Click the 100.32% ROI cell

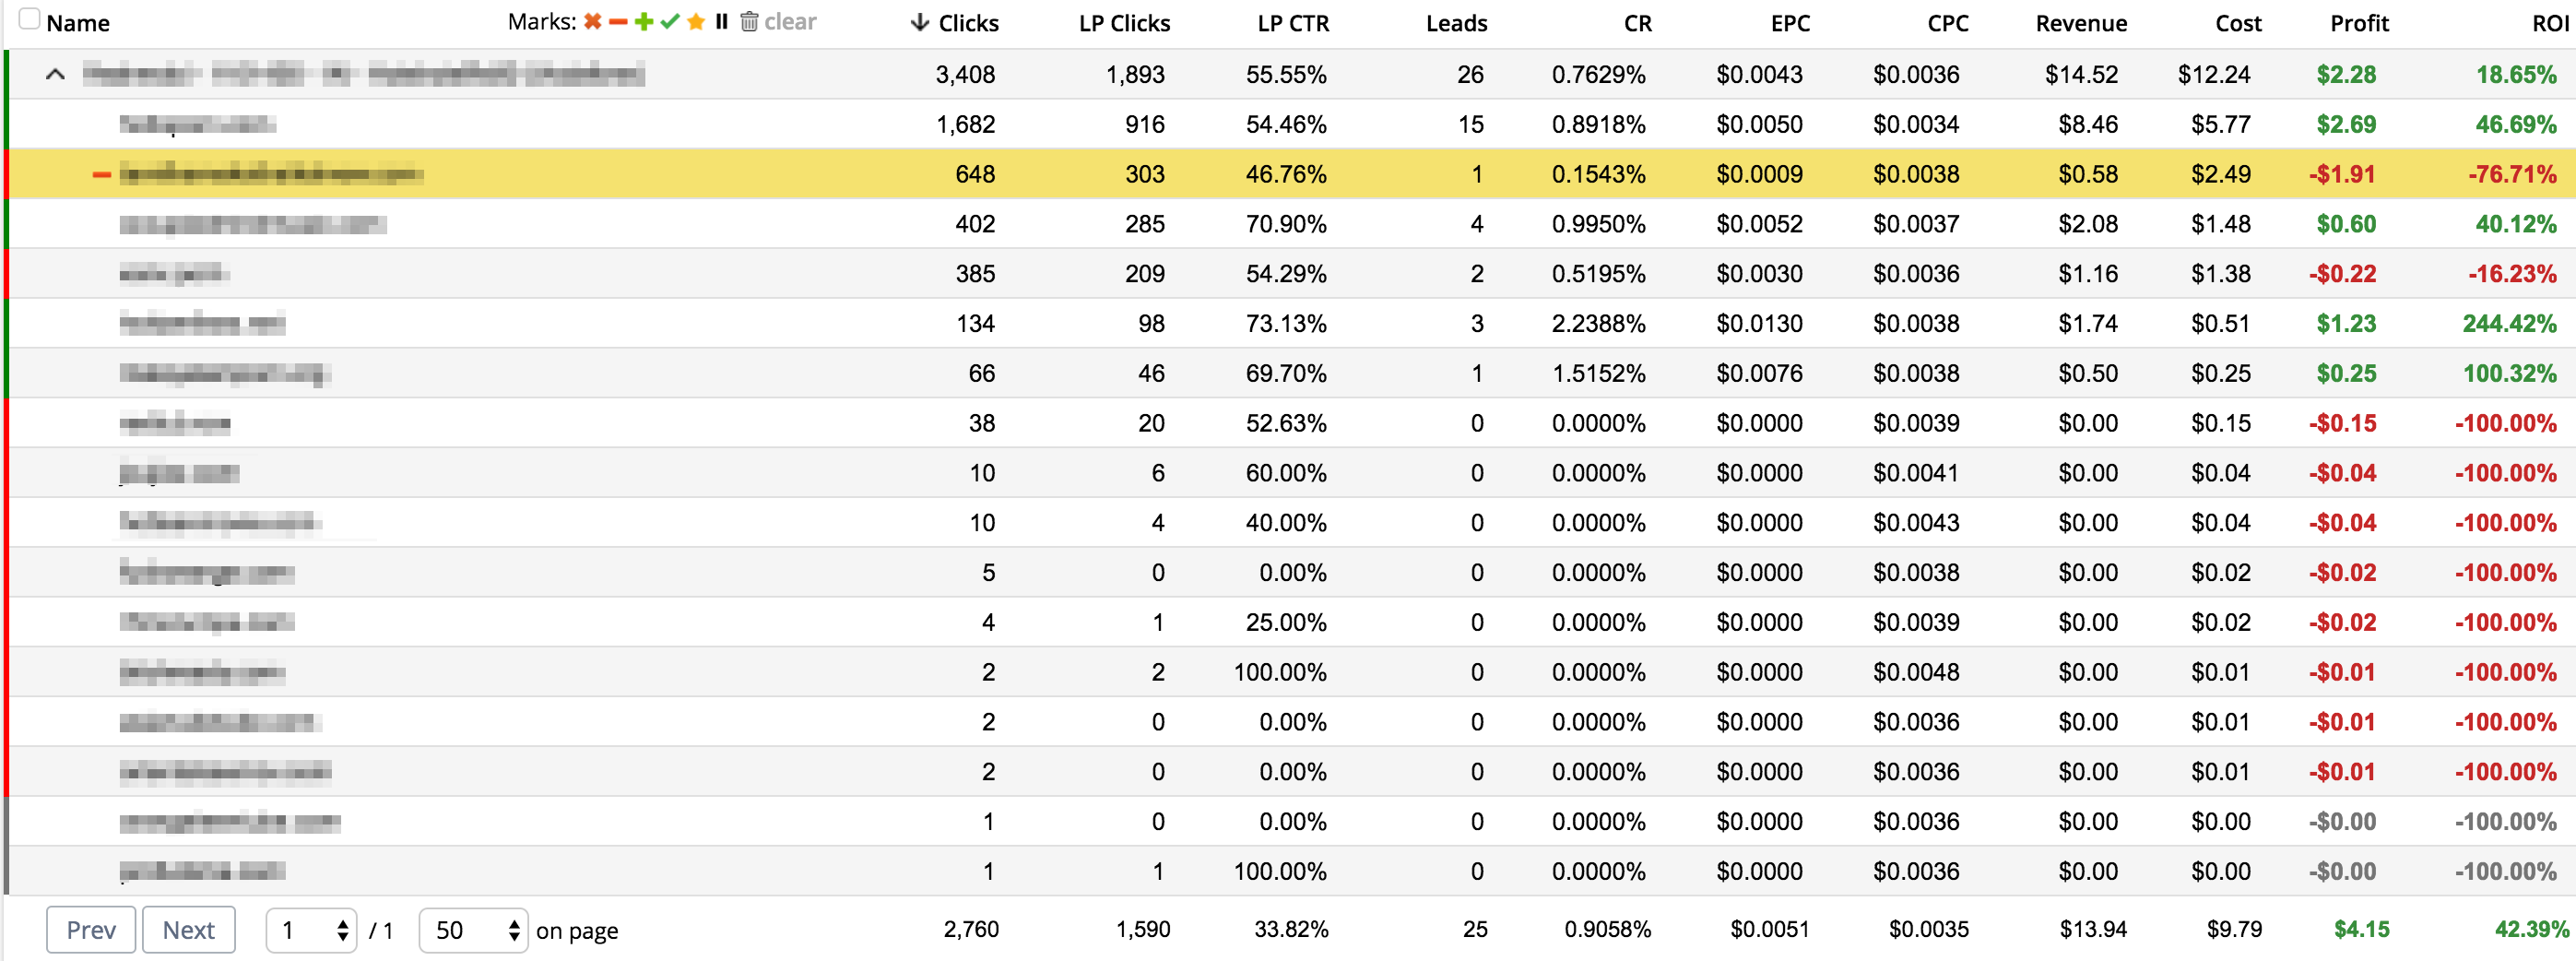[2509, 374]
